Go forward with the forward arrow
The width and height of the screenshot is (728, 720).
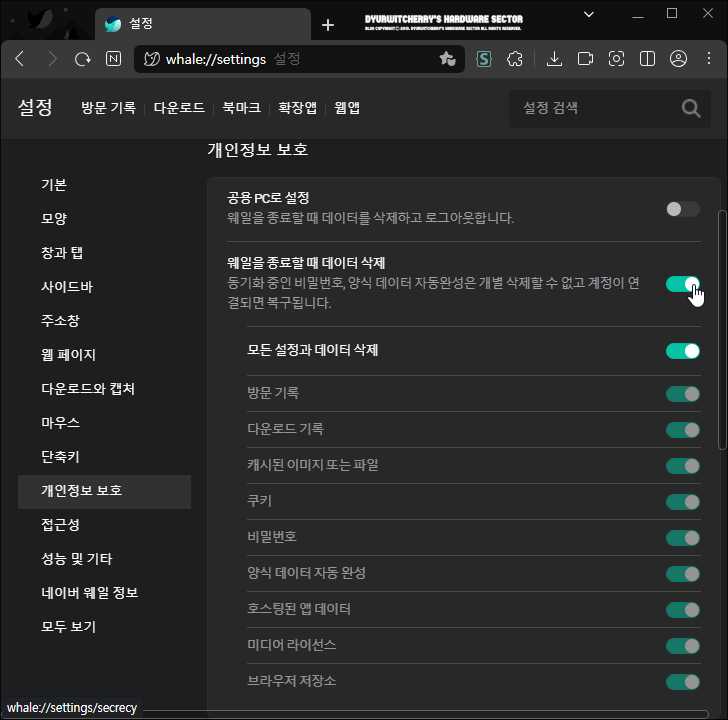point(52,59)
